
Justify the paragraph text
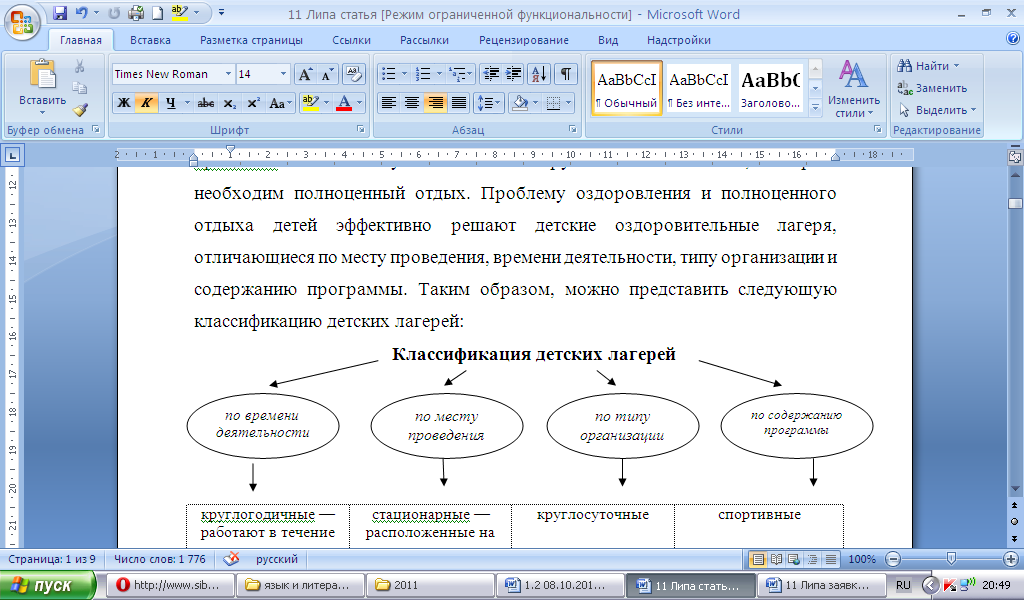459,103
